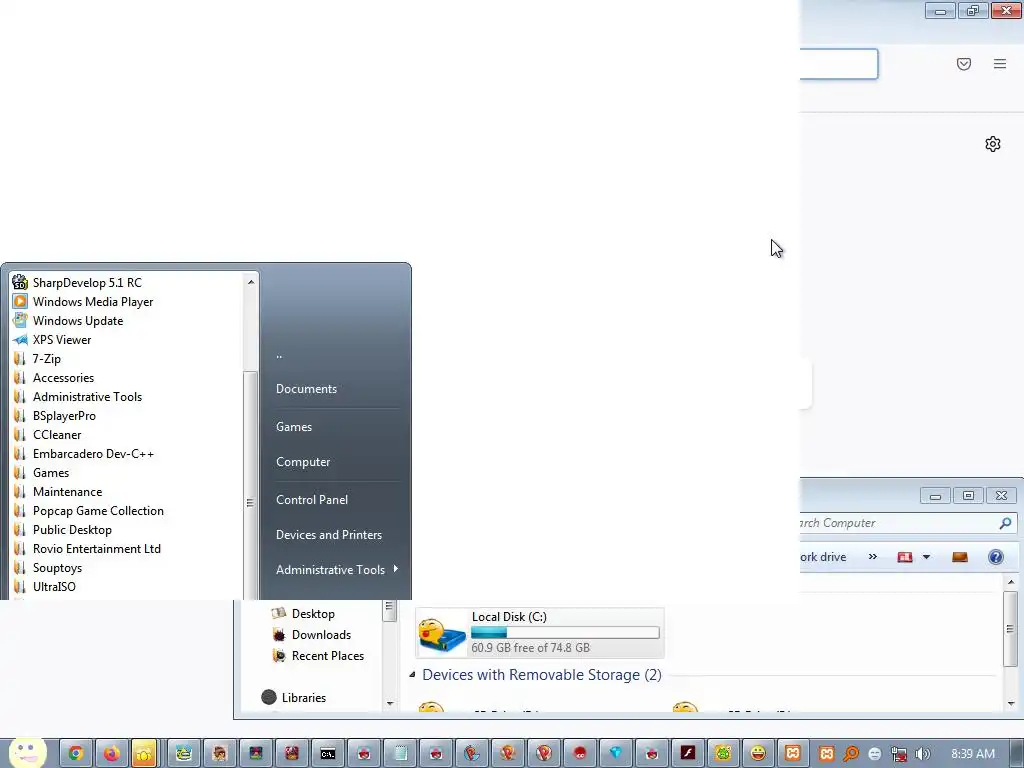Select Downloads in Explorer navigation pane
1024x768 pixels.
click(x=312, y=635)
